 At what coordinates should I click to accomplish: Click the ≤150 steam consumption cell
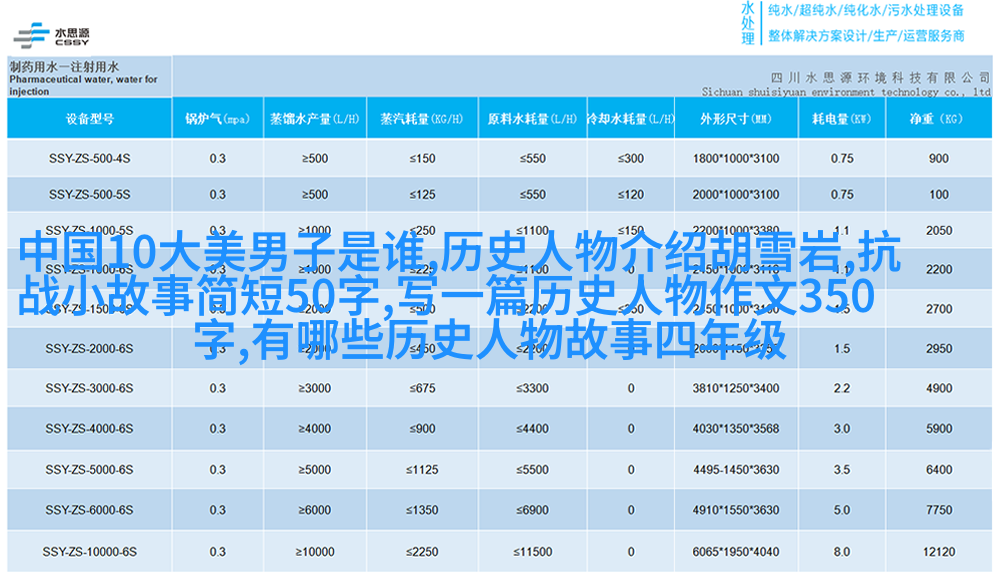coord(422,158)
